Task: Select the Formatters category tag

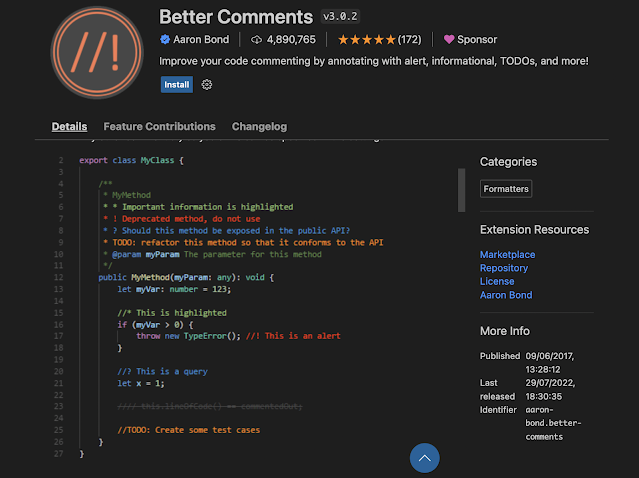Action: click(506, 189)
